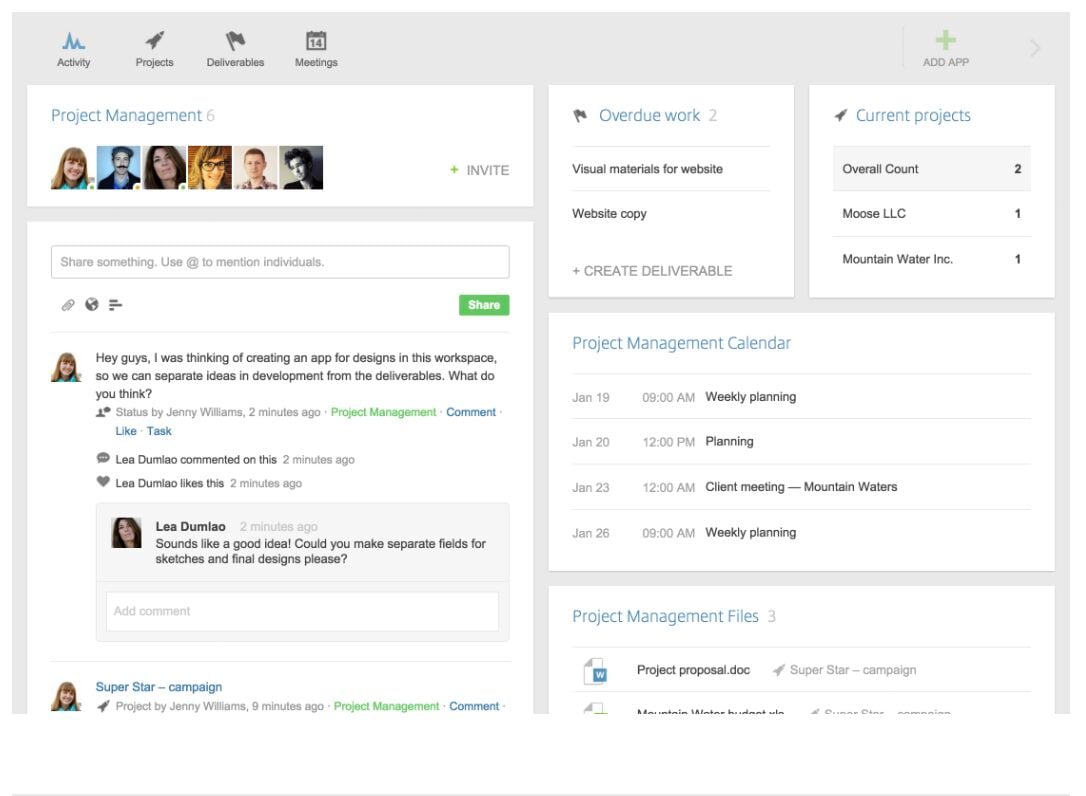This screenshot has height=796, width=1086.
Task: Open the Super Star – campaign project link
Action: tap(159, 687)
